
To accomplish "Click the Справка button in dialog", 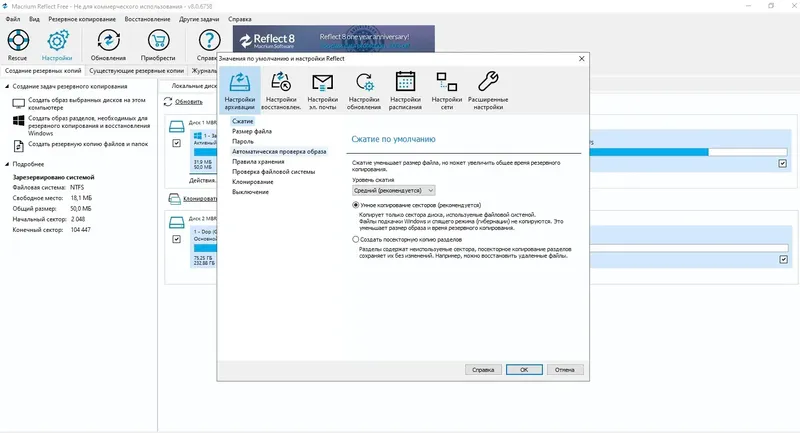I will (483, 370).
